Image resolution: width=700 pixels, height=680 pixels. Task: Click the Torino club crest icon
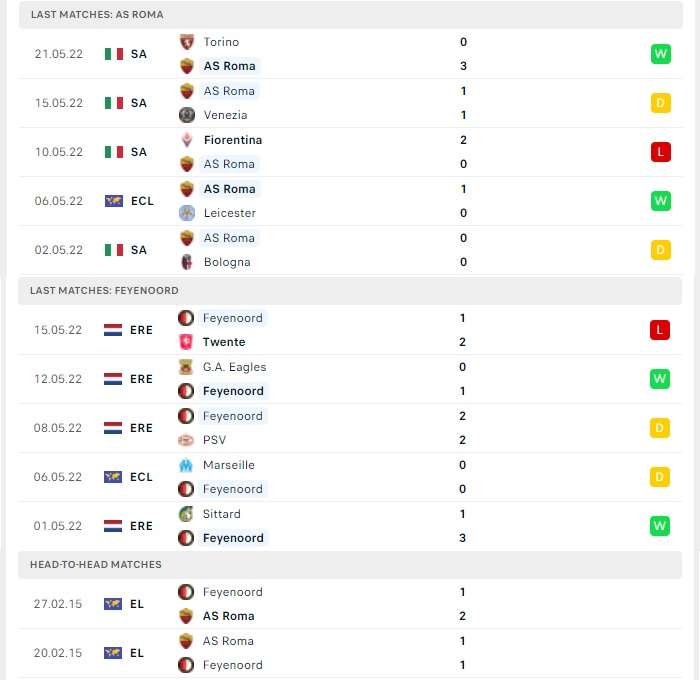click(x=187, y=42)
